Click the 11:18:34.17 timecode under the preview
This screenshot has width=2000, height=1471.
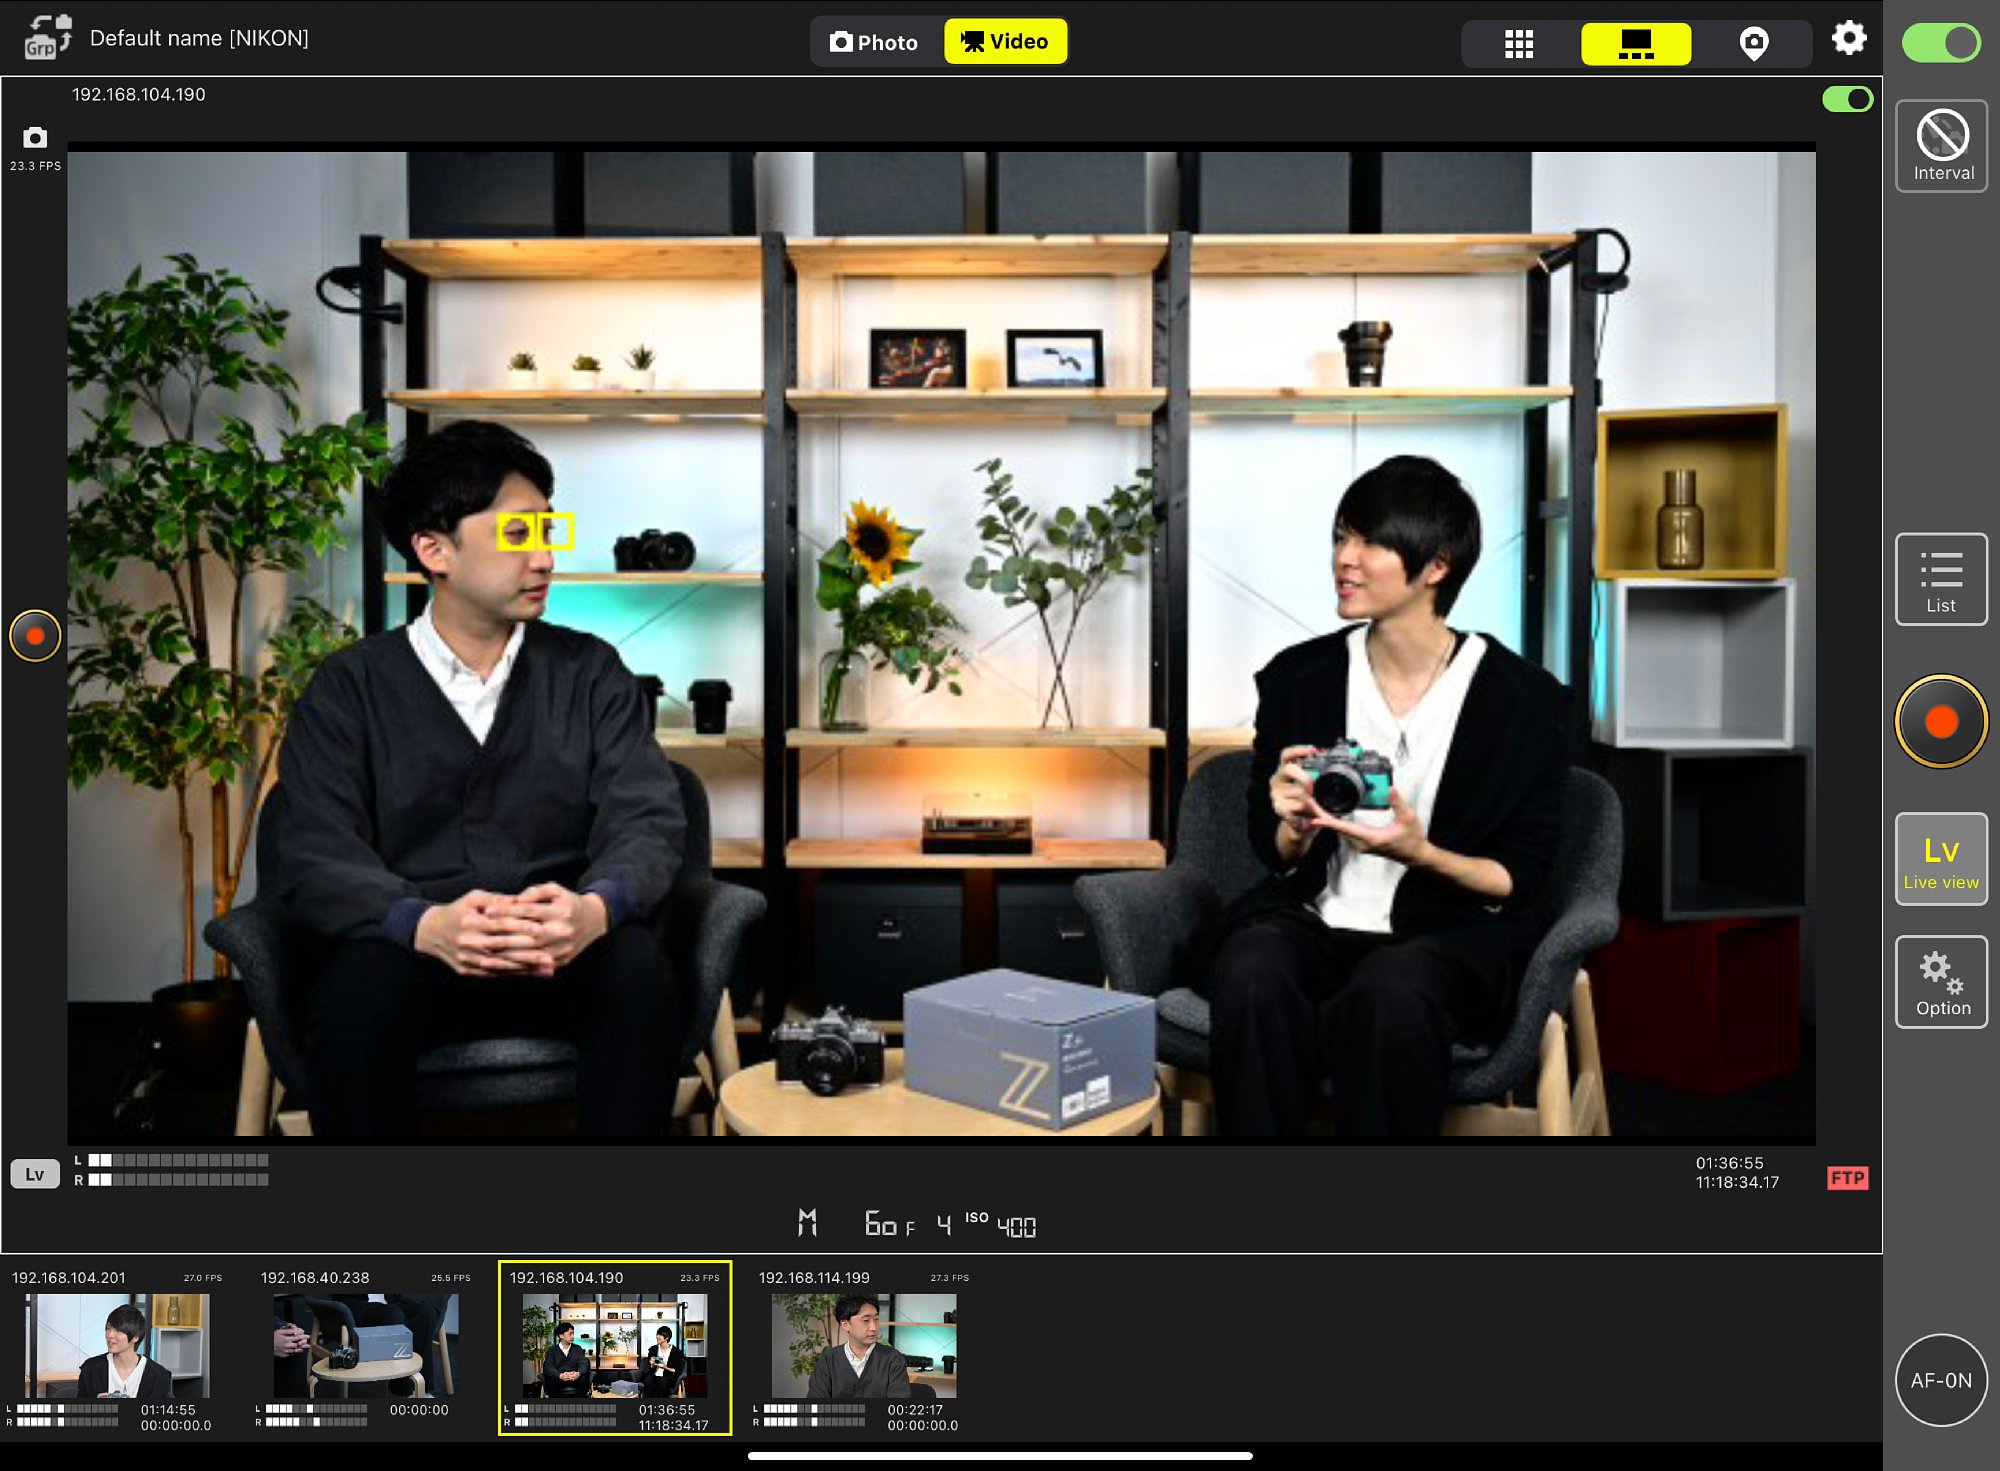(x=1737, y=1182)
